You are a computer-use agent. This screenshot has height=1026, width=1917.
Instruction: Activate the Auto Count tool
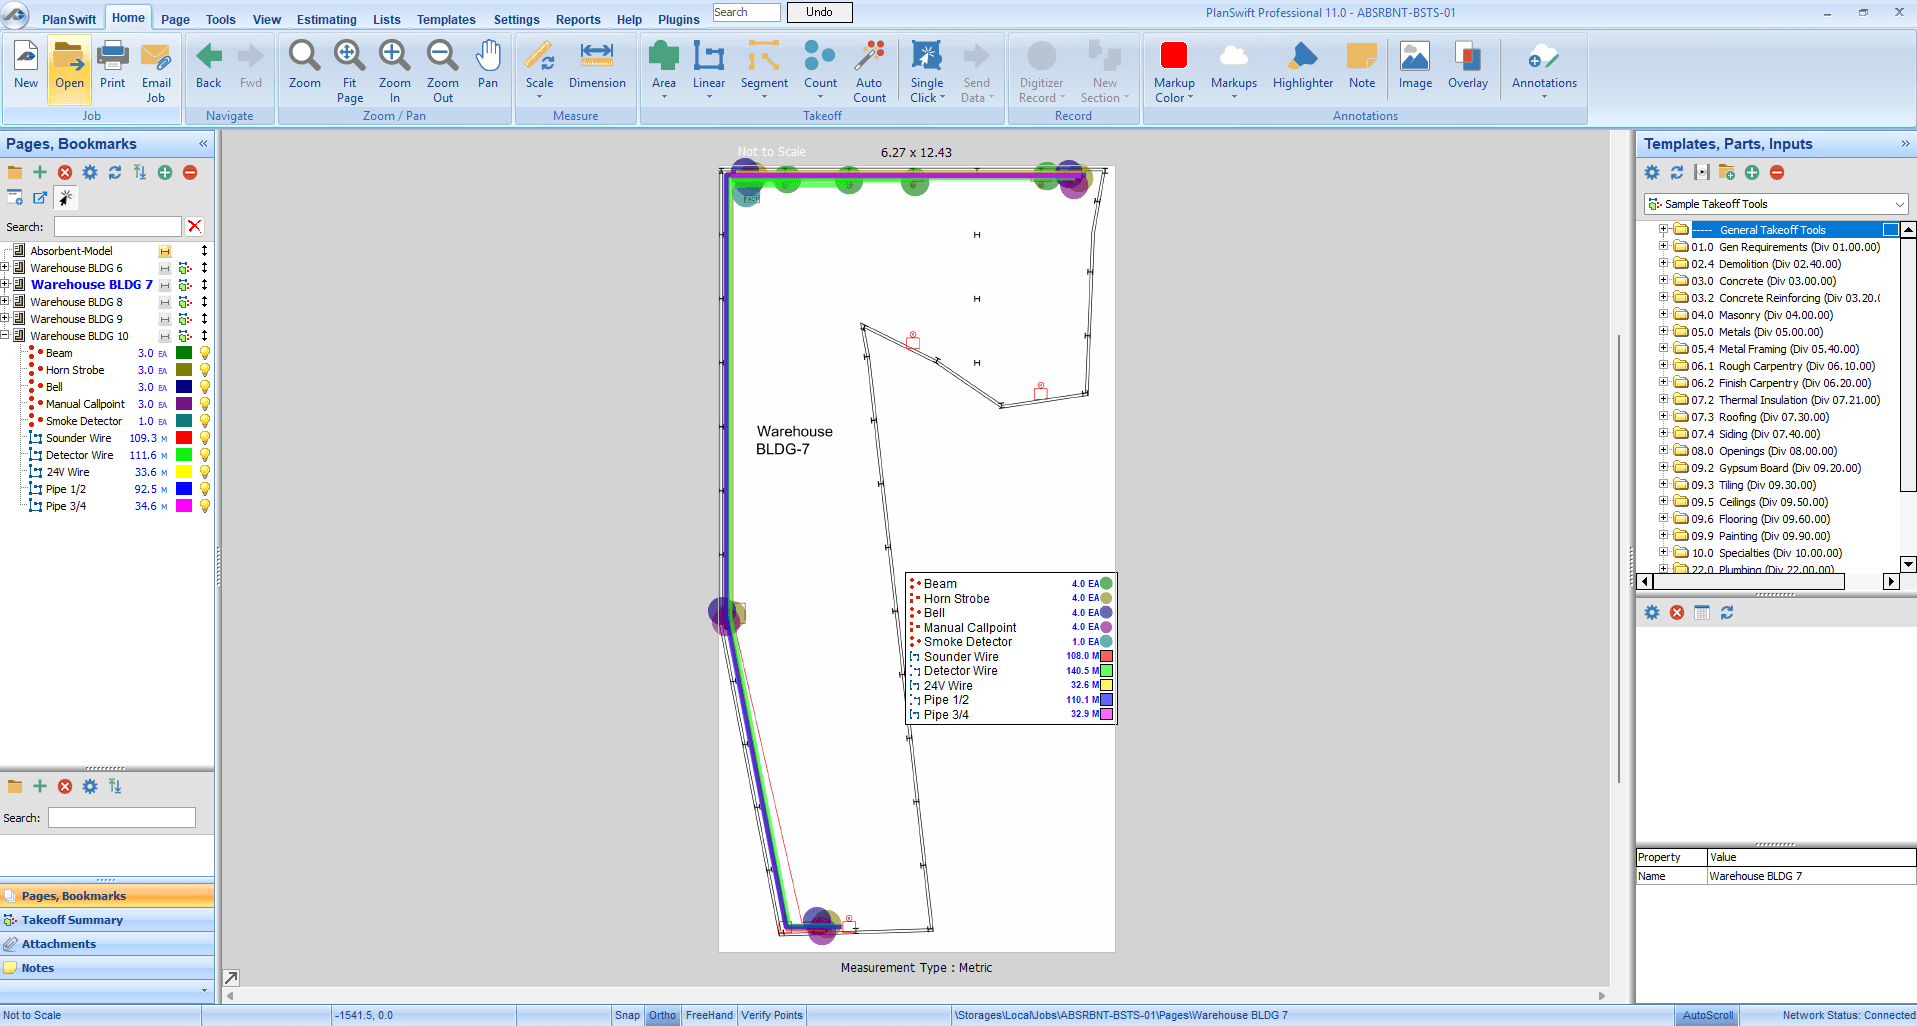869,72
